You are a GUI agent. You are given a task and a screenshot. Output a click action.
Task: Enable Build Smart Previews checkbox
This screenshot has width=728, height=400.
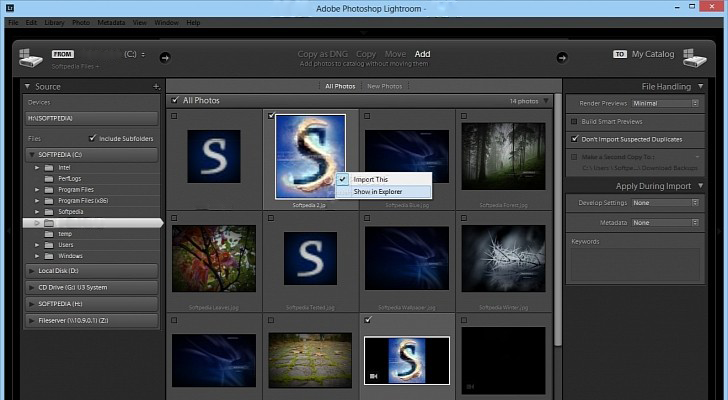tap(574, 121)
